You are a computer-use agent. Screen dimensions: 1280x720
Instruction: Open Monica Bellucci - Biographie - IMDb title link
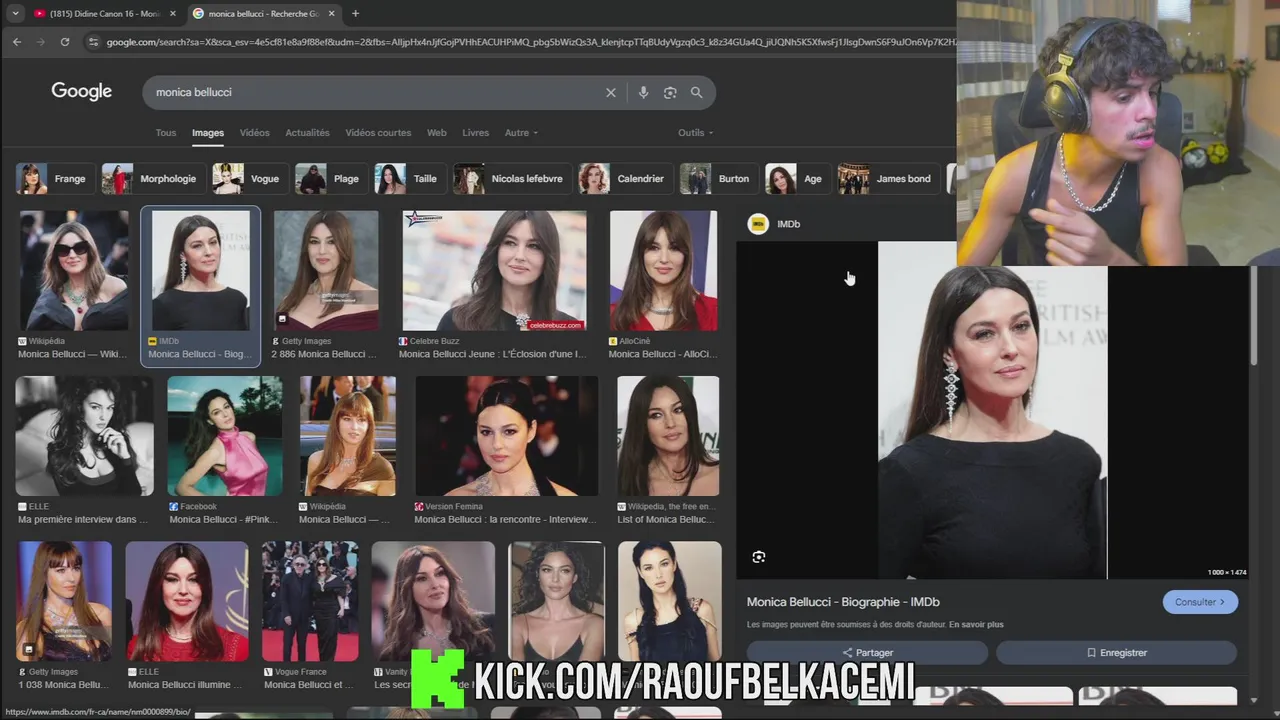[x=843, y=602]
